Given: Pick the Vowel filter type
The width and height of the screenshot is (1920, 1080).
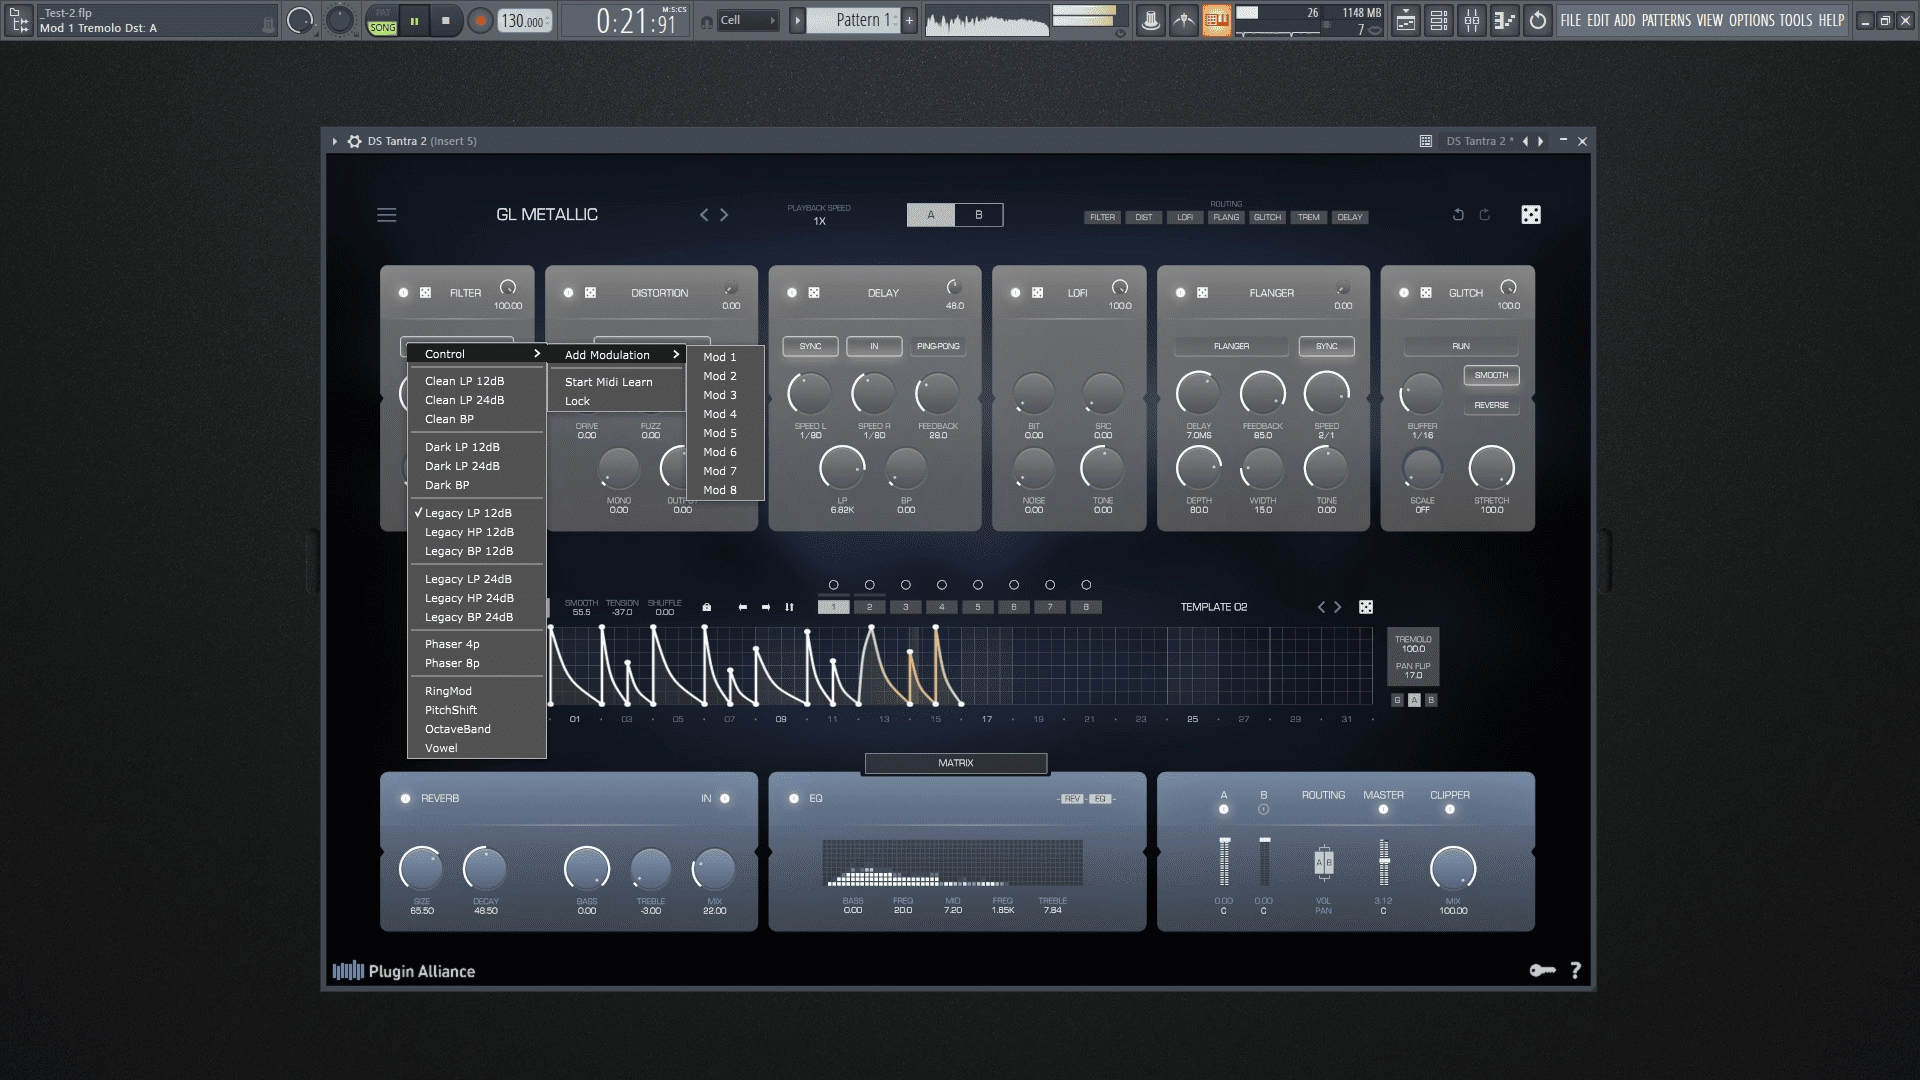Looking at the screenshot, I should pyautogui.click(x=477, y=748).
